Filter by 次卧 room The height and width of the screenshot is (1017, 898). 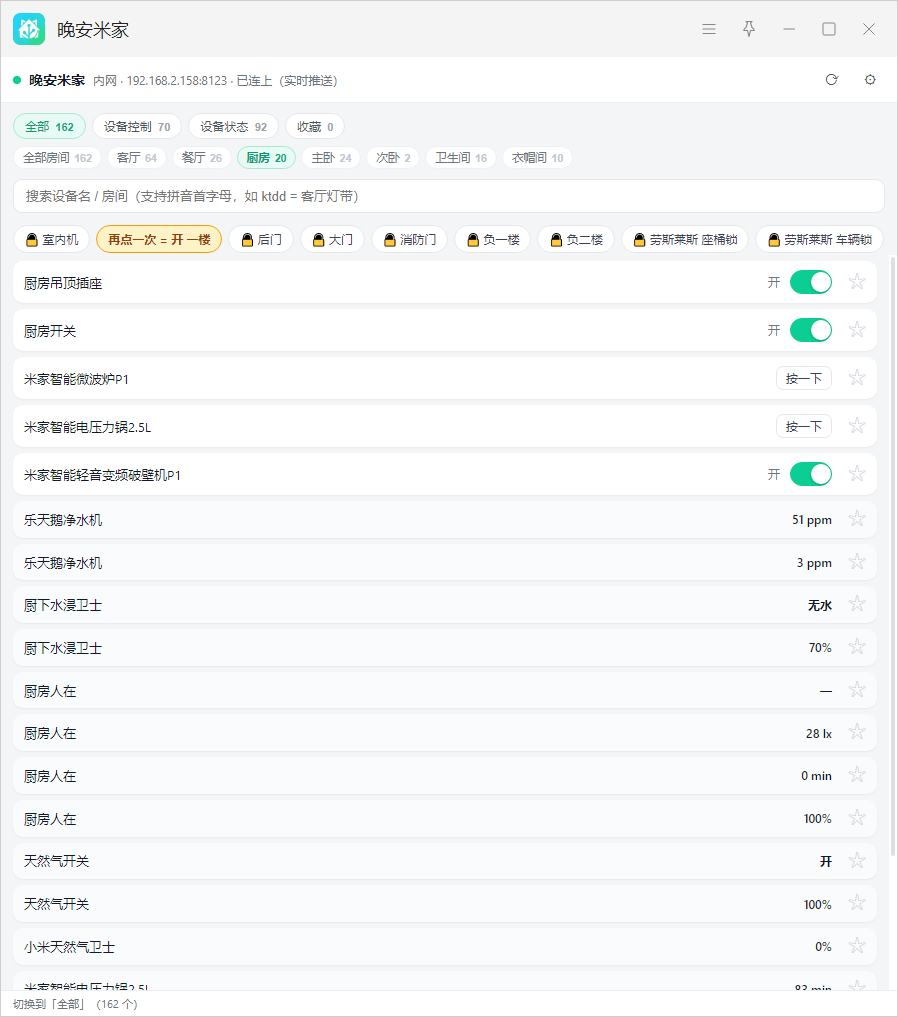tap(394, 158)
